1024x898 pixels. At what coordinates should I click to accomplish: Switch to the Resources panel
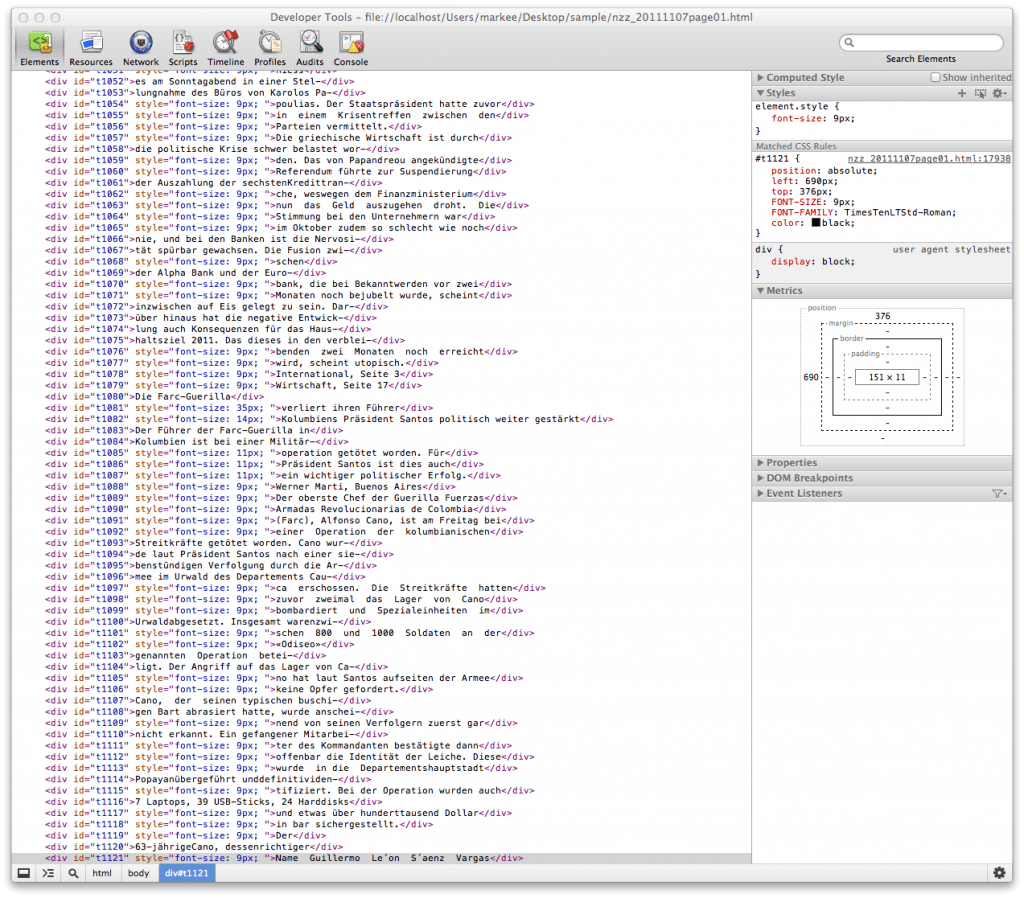91,47
